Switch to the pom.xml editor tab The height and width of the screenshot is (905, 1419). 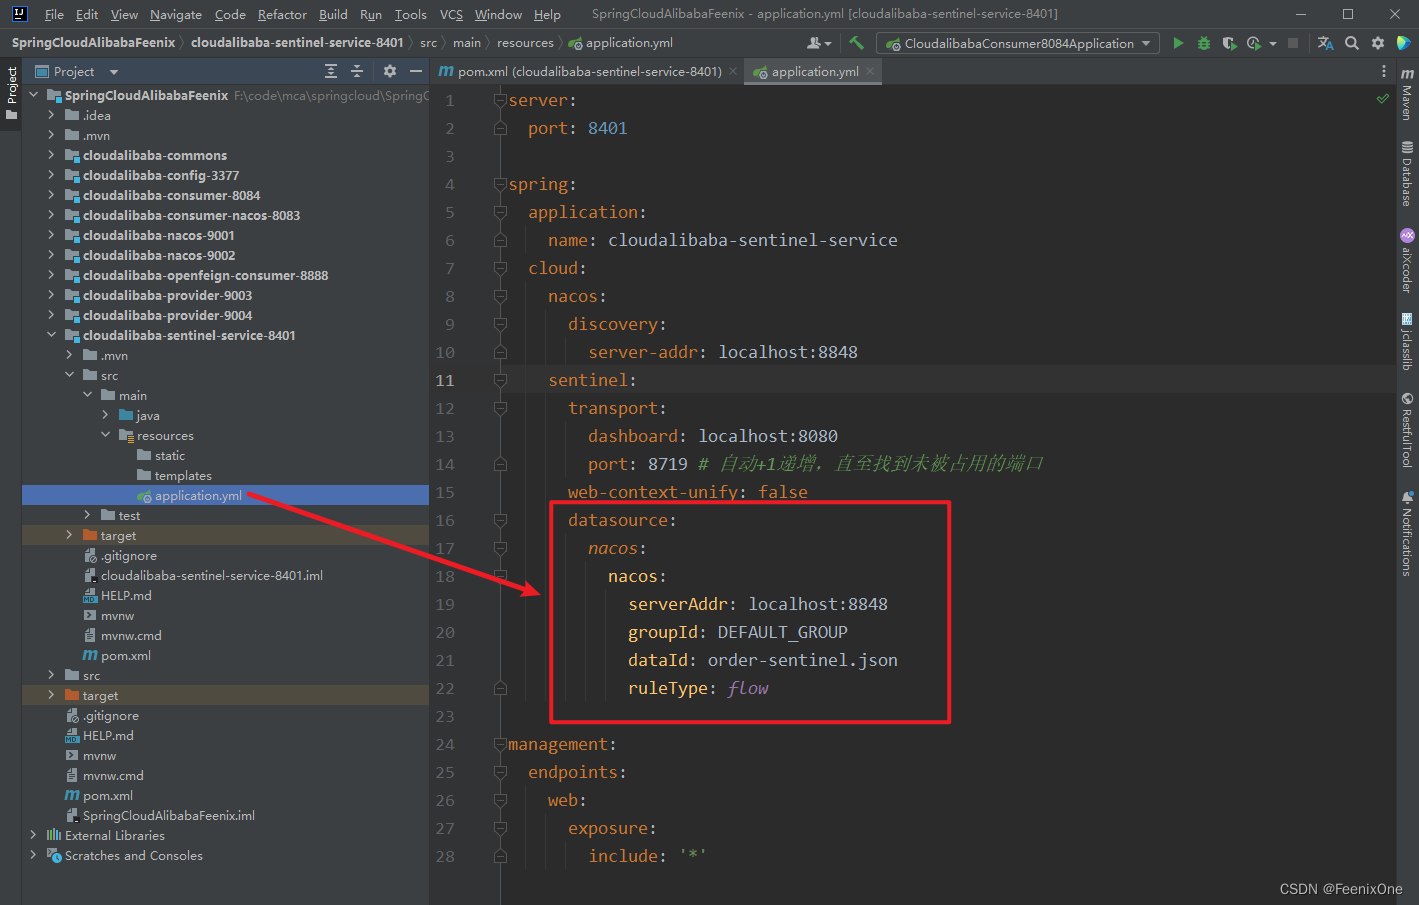tap(588, 71)
